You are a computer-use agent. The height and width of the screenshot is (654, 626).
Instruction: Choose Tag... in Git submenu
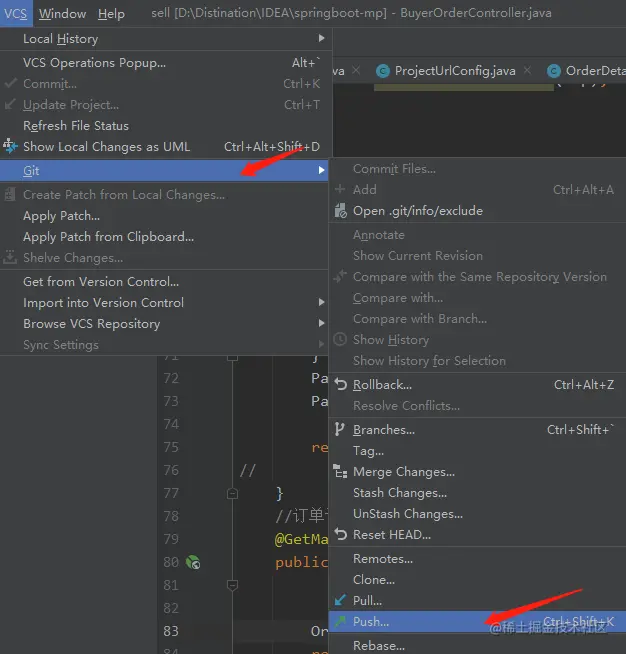[x=478, y=451]
